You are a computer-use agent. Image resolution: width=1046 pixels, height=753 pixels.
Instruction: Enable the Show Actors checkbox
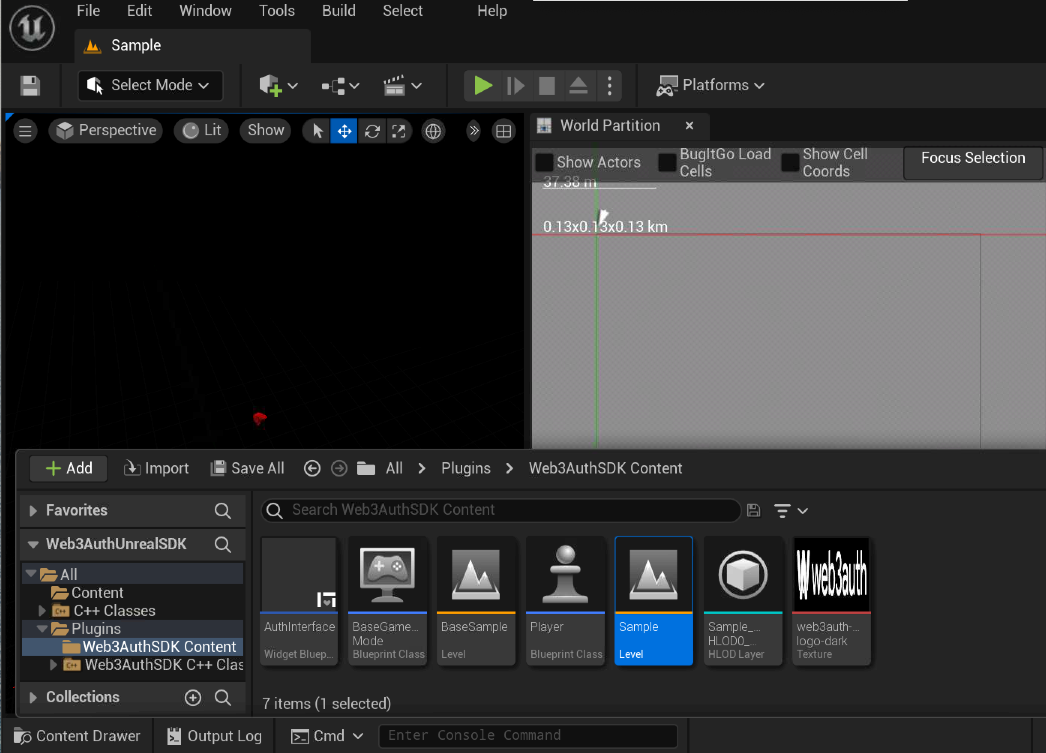coord(544,161)
